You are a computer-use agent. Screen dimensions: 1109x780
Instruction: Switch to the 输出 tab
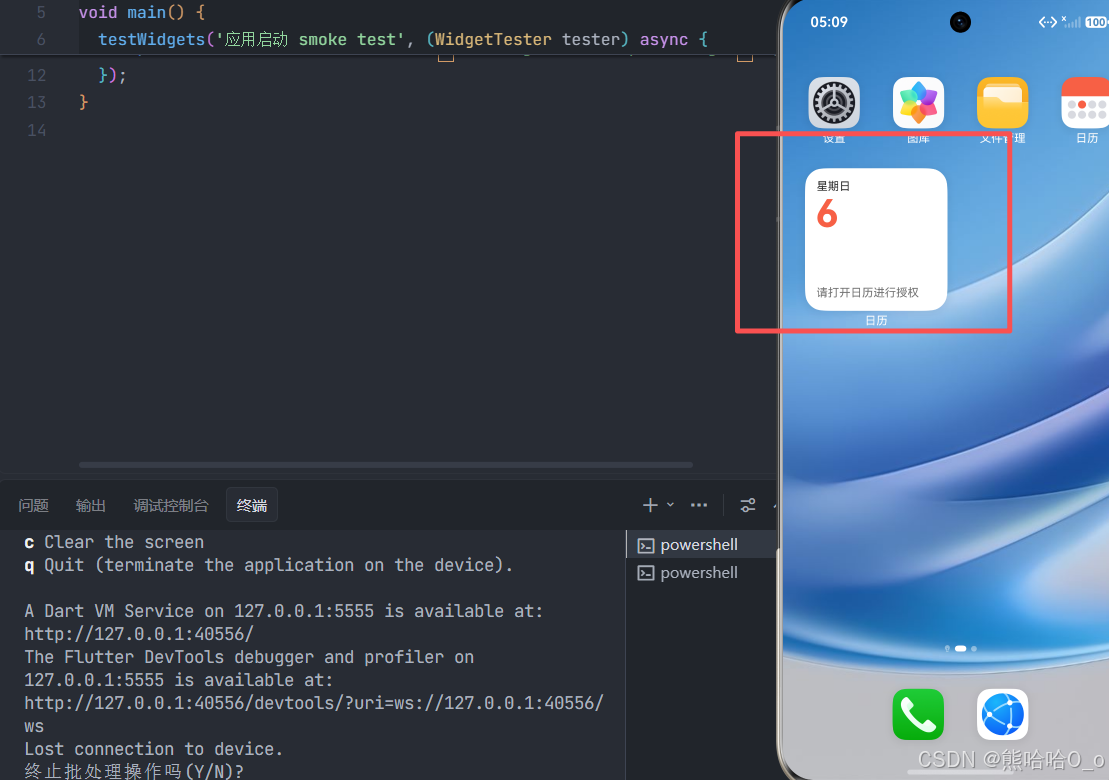click(x=91, y=506)
